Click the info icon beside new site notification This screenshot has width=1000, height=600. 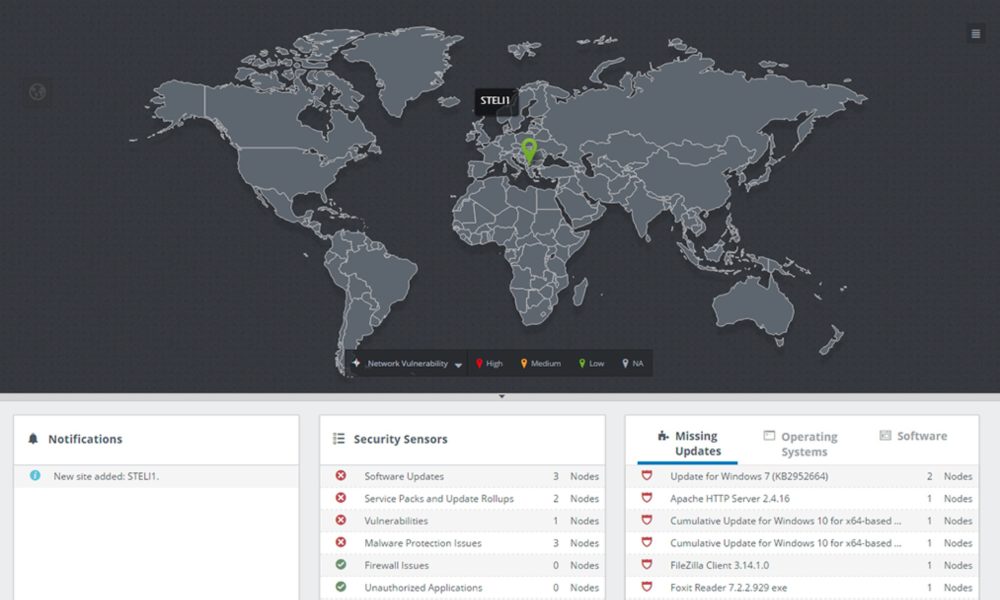coord(35,476)
